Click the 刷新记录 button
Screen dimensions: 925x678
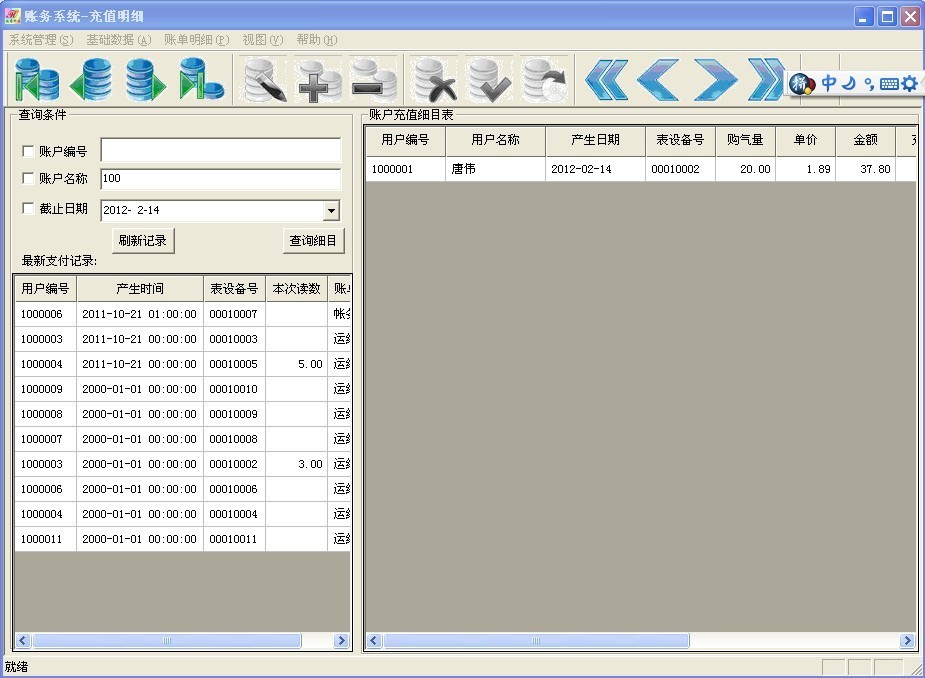(142, 241)
